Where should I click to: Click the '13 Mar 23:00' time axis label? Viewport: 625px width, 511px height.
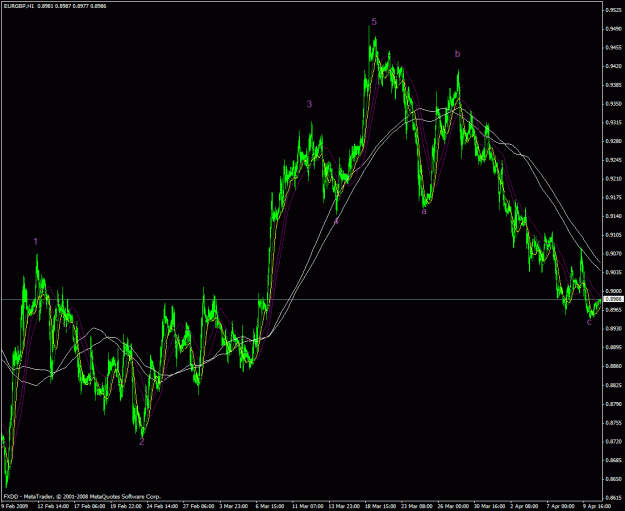[x=344, y=506]
